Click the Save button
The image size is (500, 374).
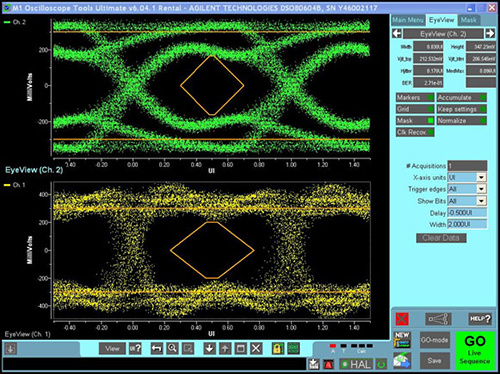tap(434, 361)
